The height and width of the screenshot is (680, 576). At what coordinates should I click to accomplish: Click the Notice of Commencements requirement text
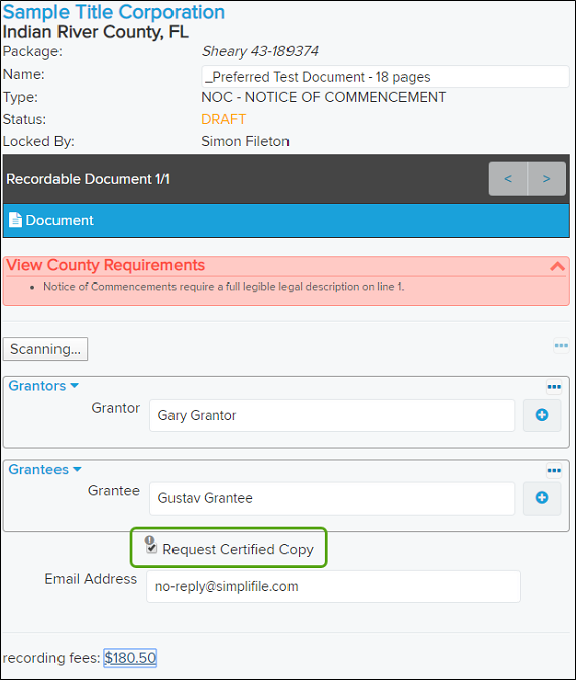pos(223,287)
